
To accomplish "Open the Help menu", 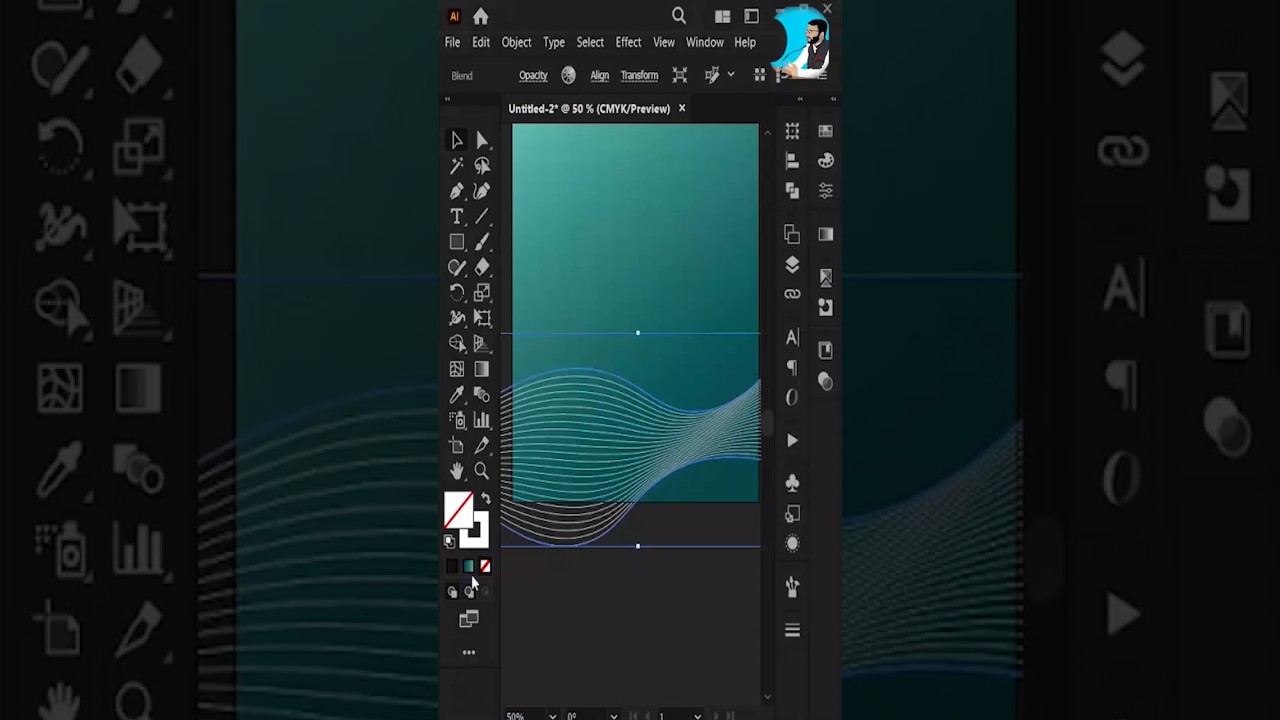I will pos(745,43).
